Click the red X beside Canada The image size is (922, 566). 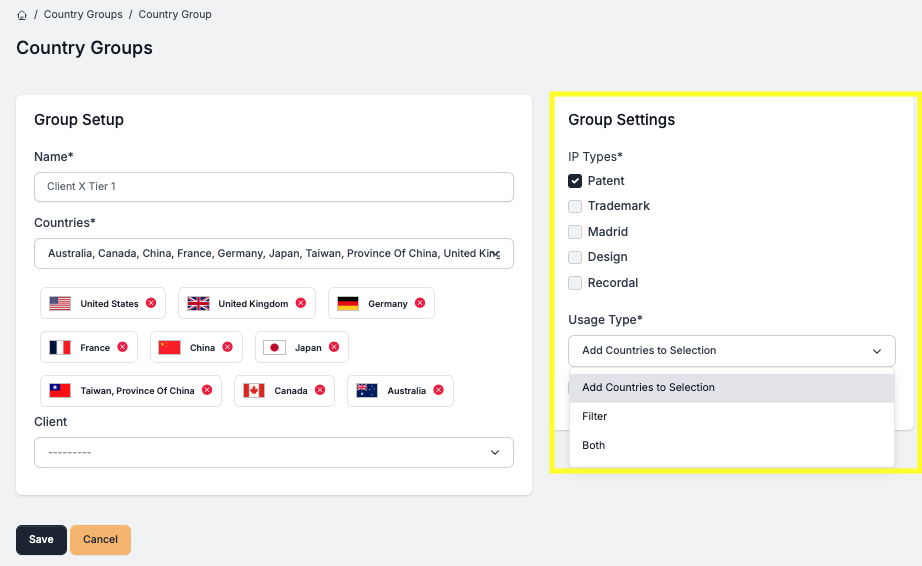[320, 390]
